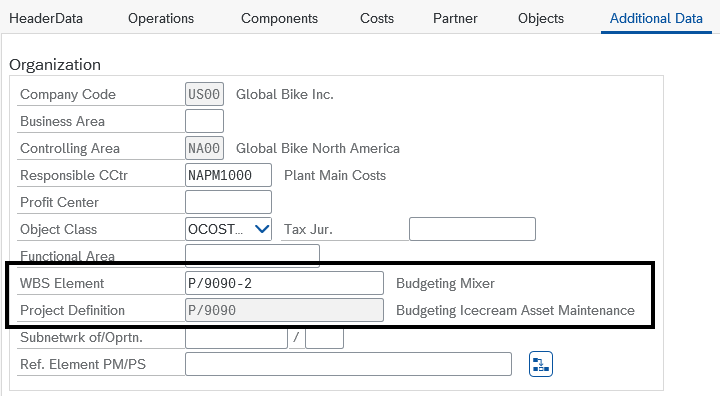Image resolution: width=720 pixels, height=396 pixels.
Task: Switch to the Operations tab
Action: click(161, 18)
